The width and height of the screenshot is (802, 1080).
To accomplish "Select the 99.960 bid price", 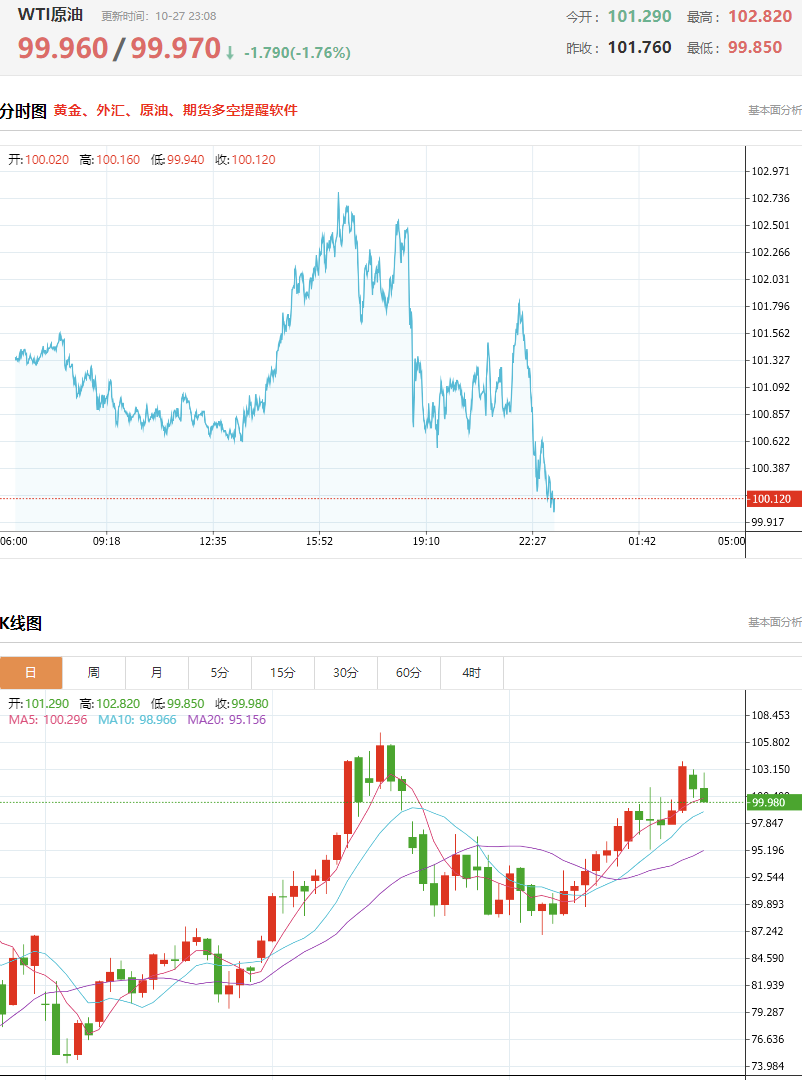I will point(63,48).
